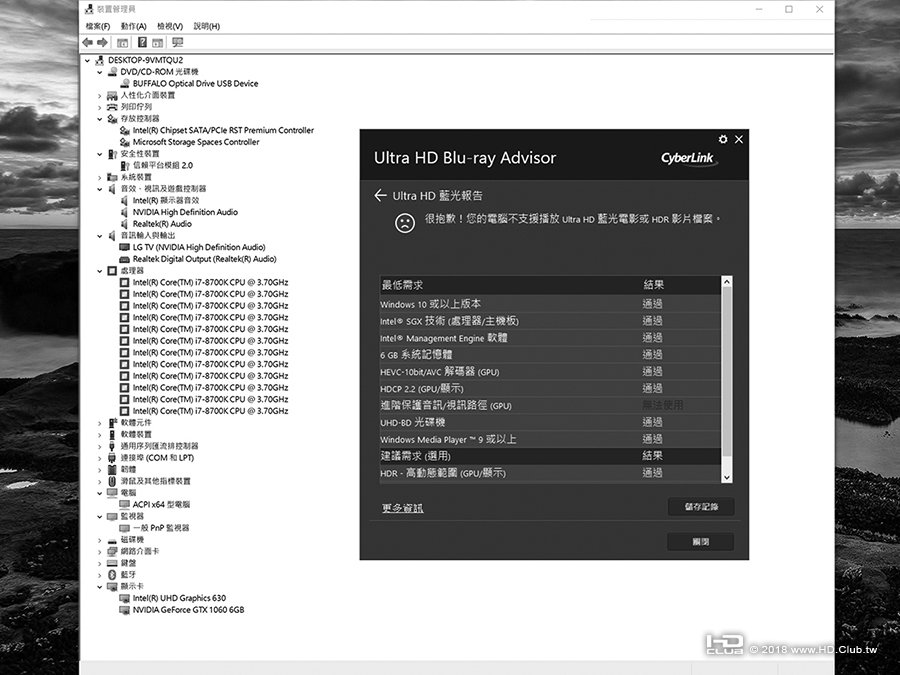Expand 鍵盤 category

point(100,563)
